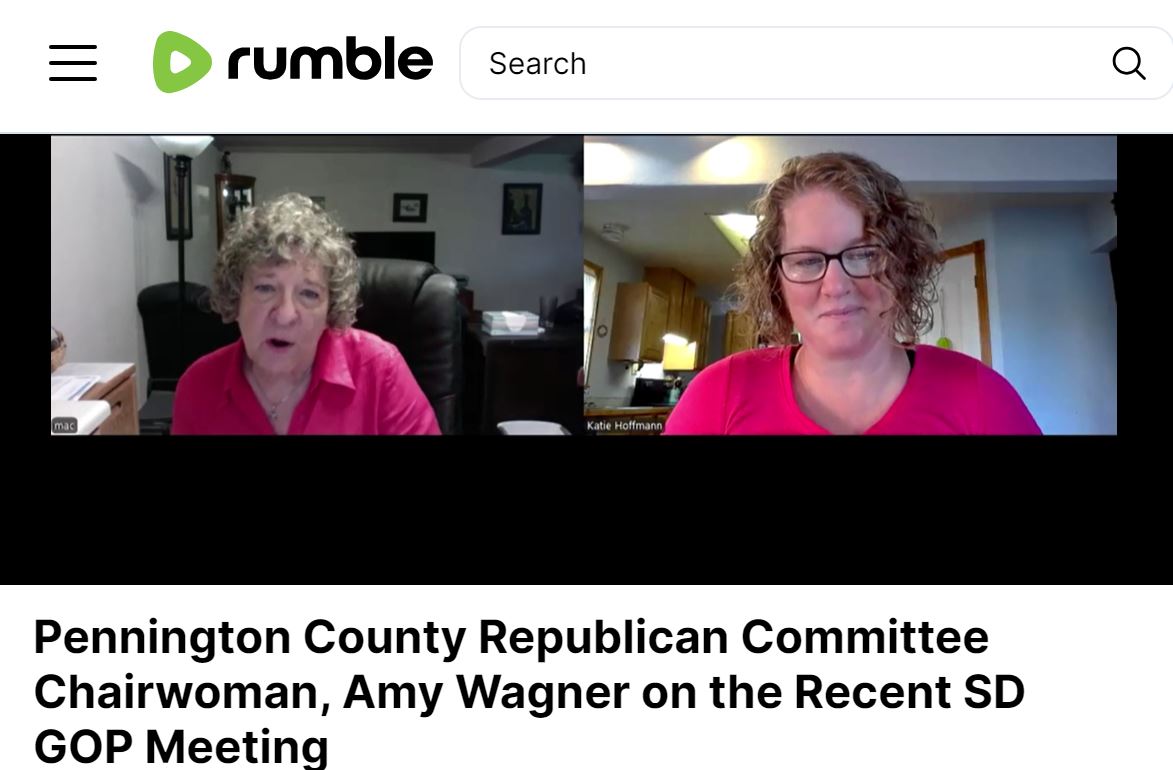The height and width of the screenshot is (770, 1173).
Task: Click the black letterbox bar left of video
Action: click(x=25, y=284)
